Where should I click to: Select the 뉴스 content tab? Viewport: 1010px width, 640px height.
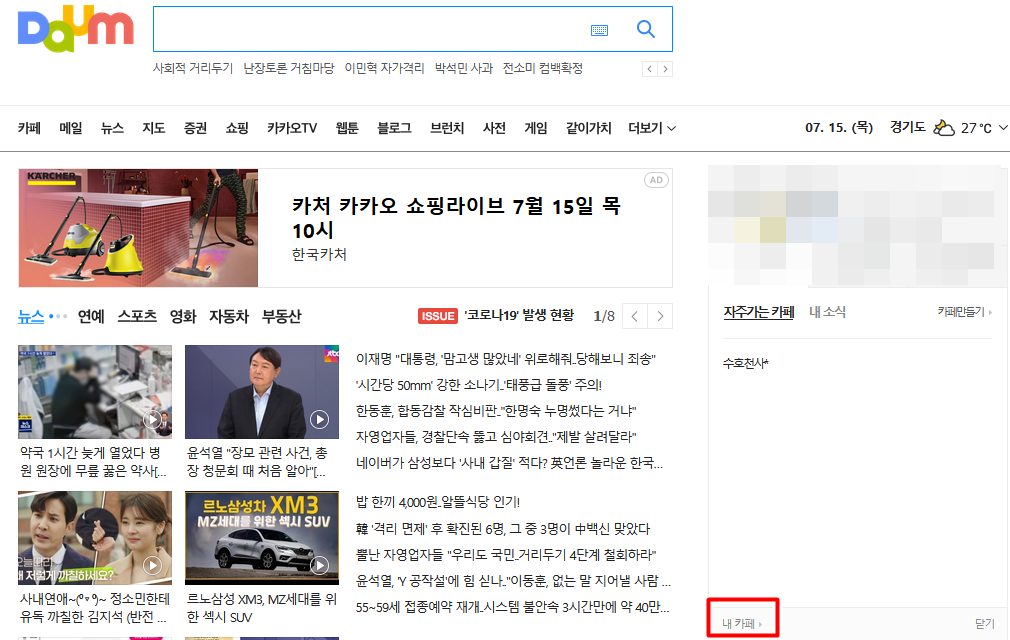tap(31, 316)
